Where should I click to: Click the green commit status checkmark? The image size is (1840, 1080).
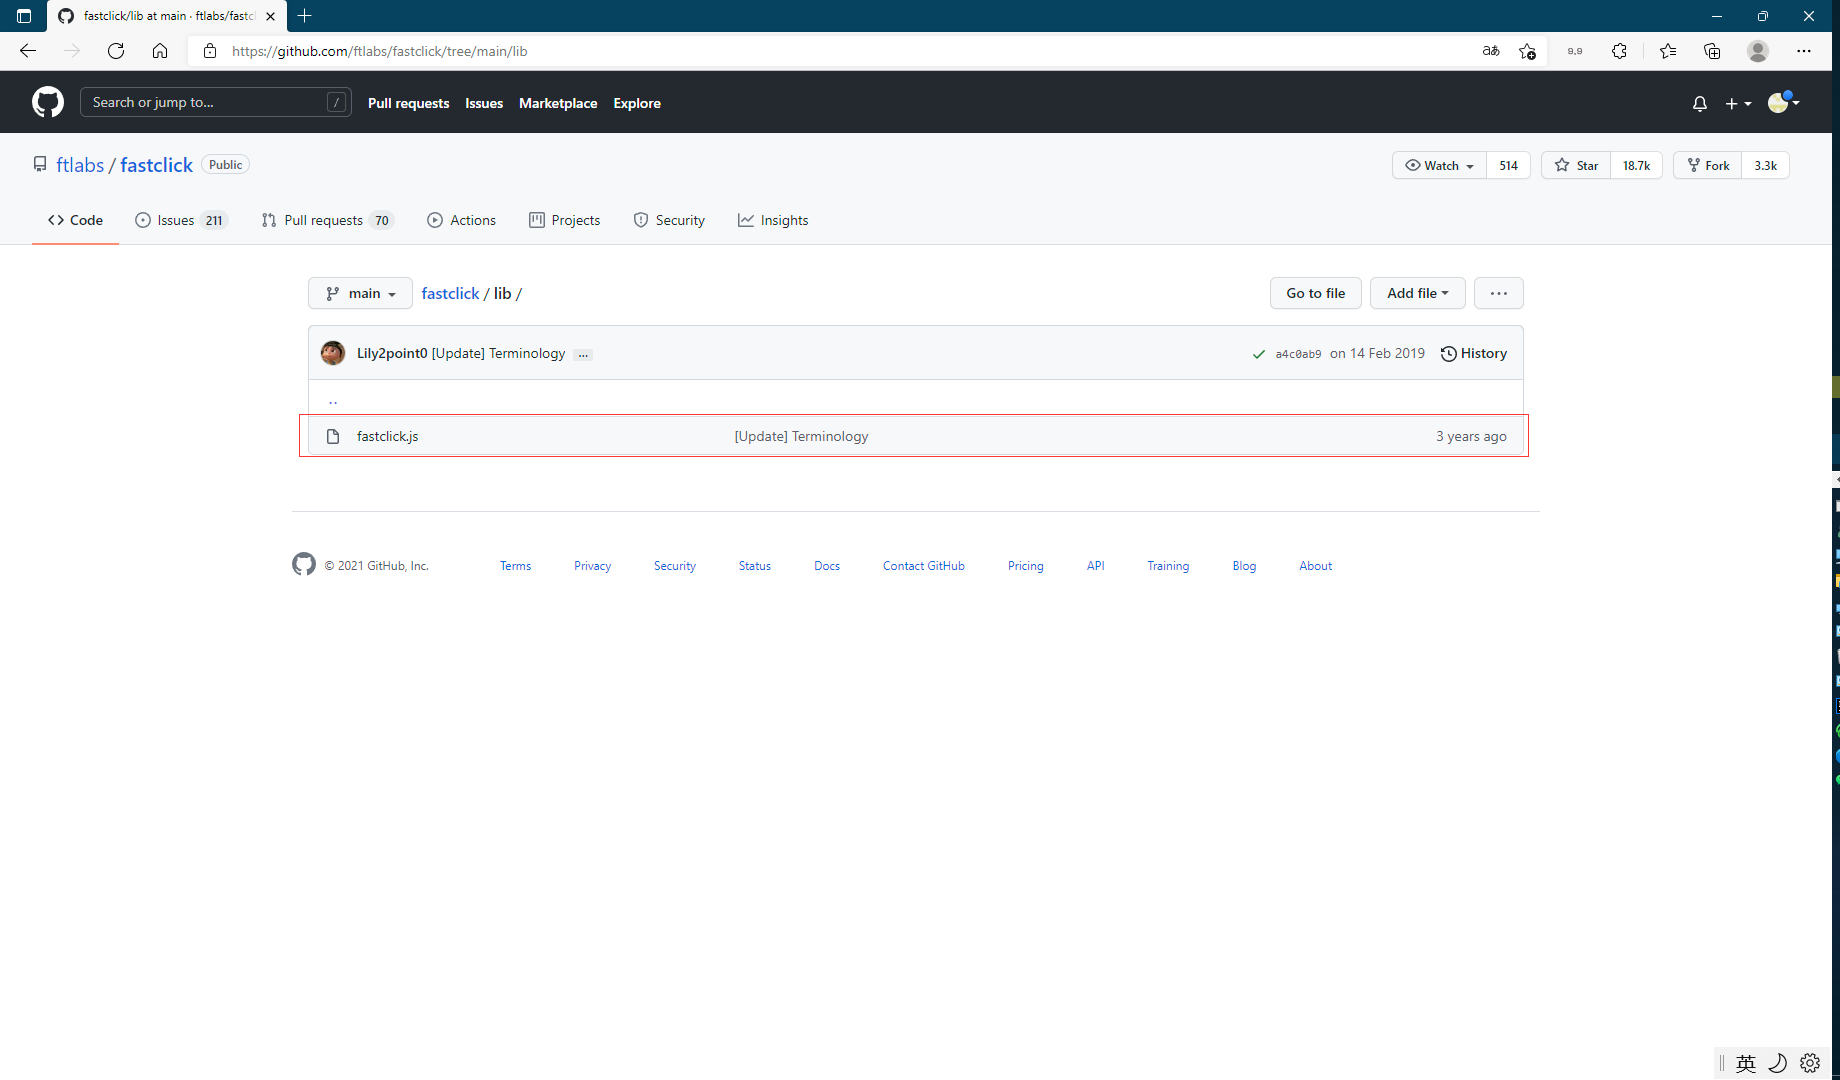pyautogui.click(x=1259, y=354)
